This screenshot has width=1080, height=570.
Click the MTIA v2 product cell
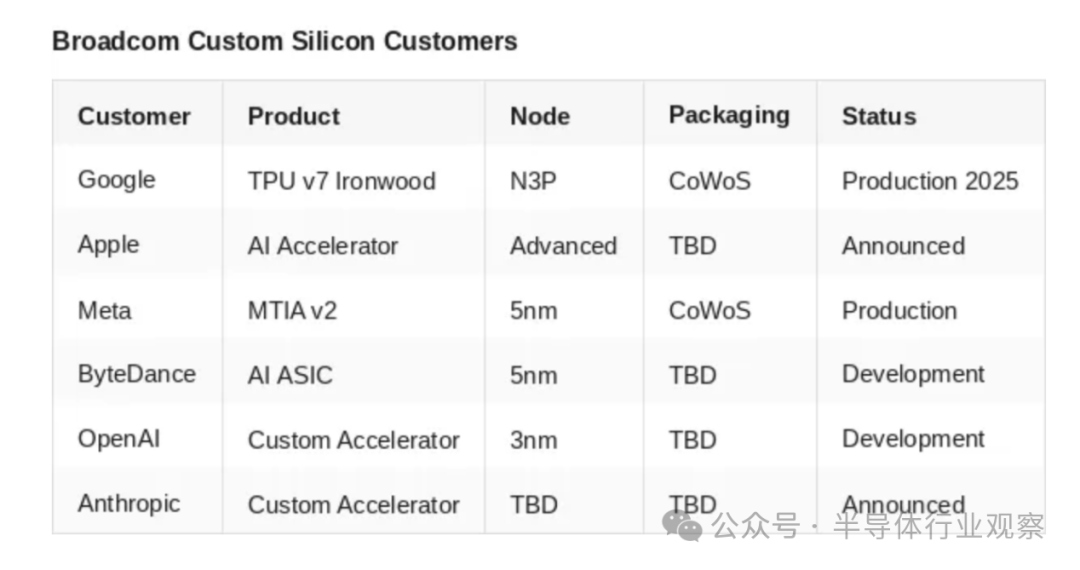coord(293,311)
